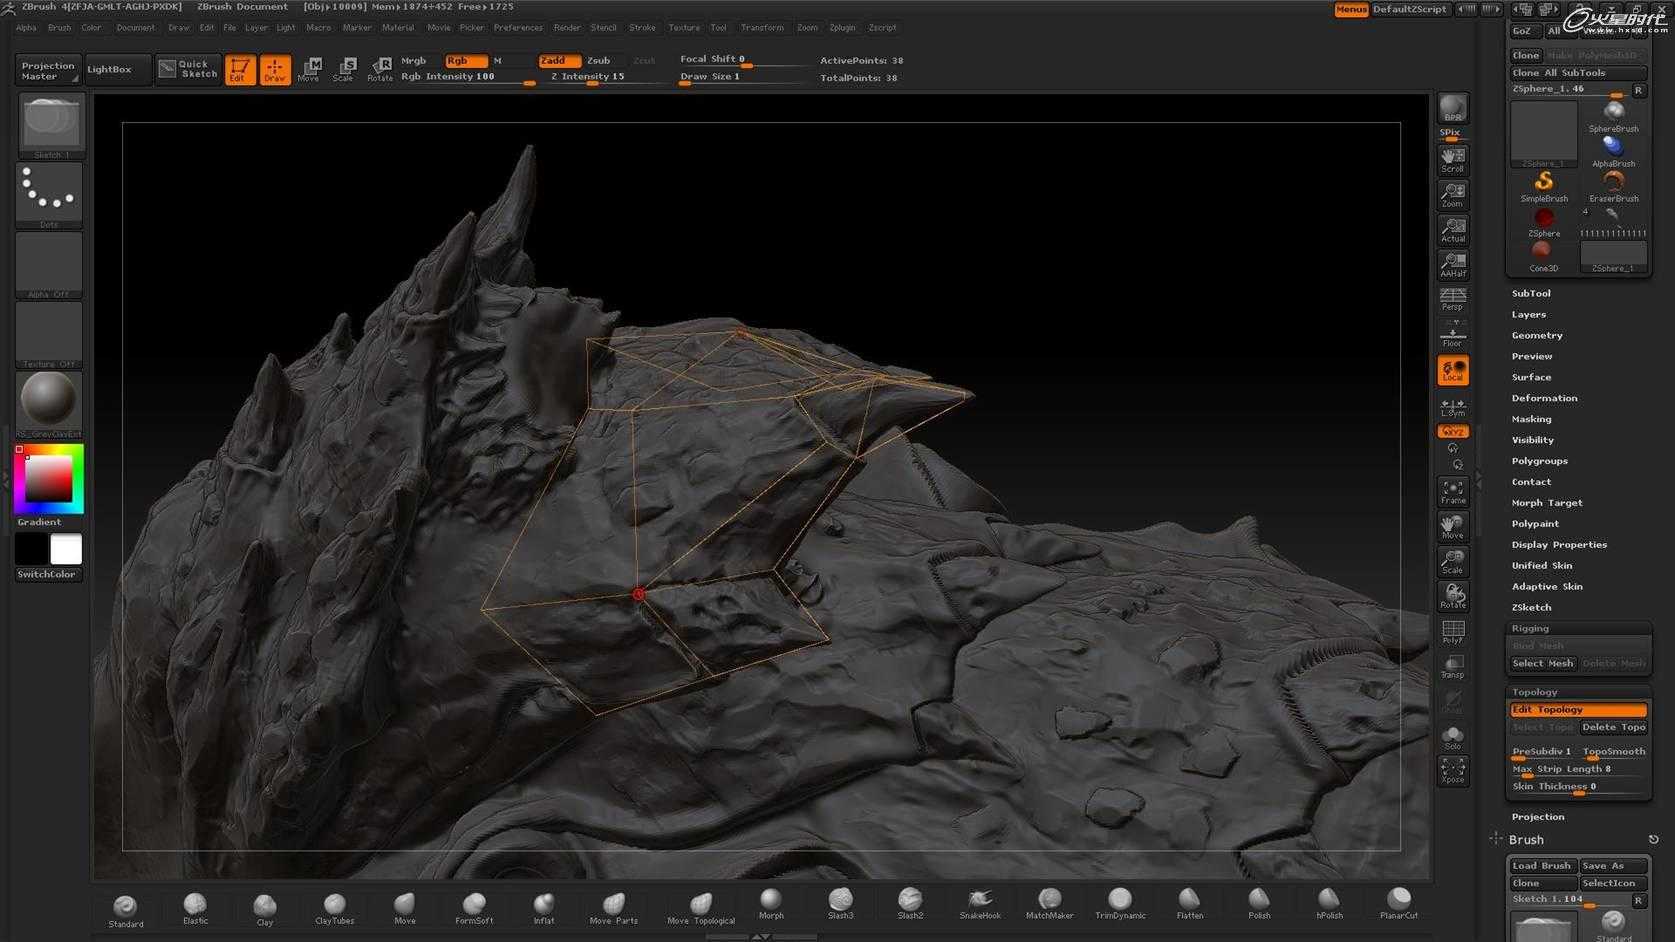
Task: Expand the SubTool palette section
Action: click(1531, 294)
